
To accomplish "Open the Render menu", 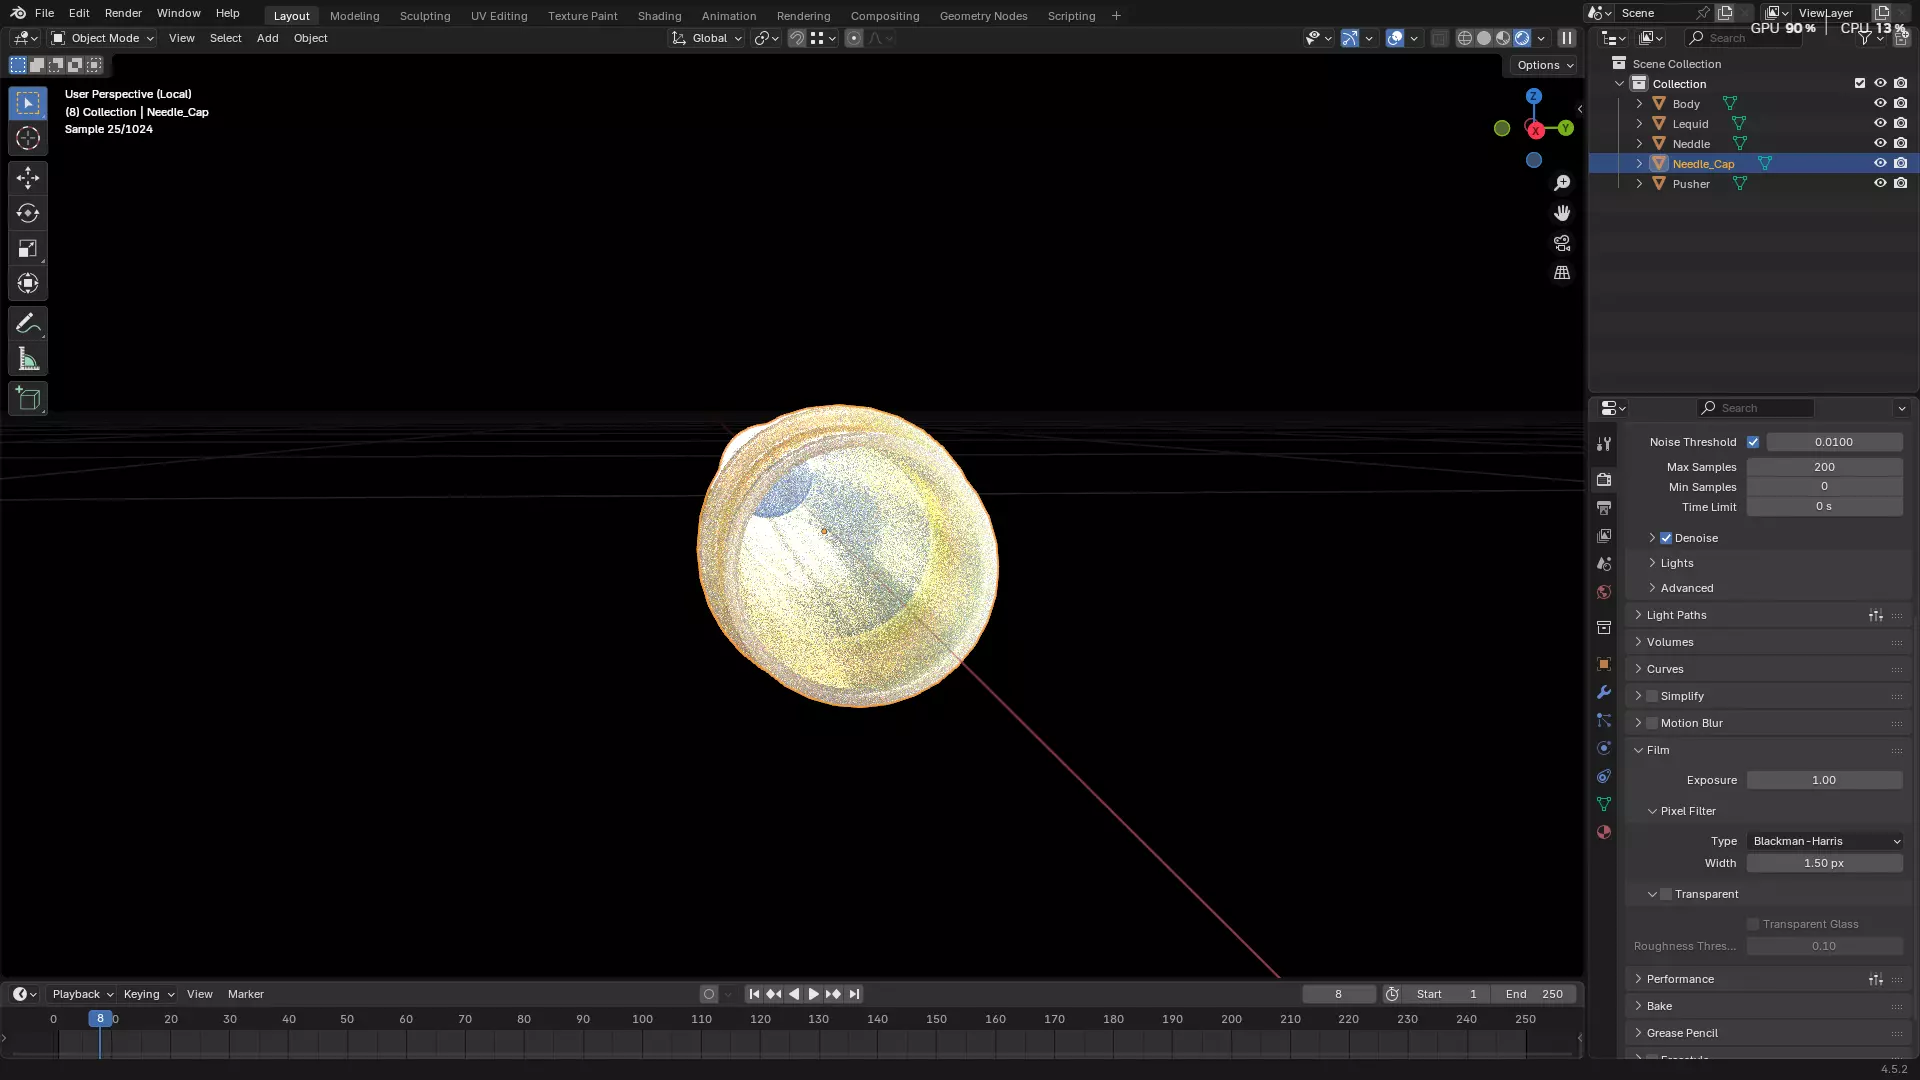I will (x=123, y=13).
